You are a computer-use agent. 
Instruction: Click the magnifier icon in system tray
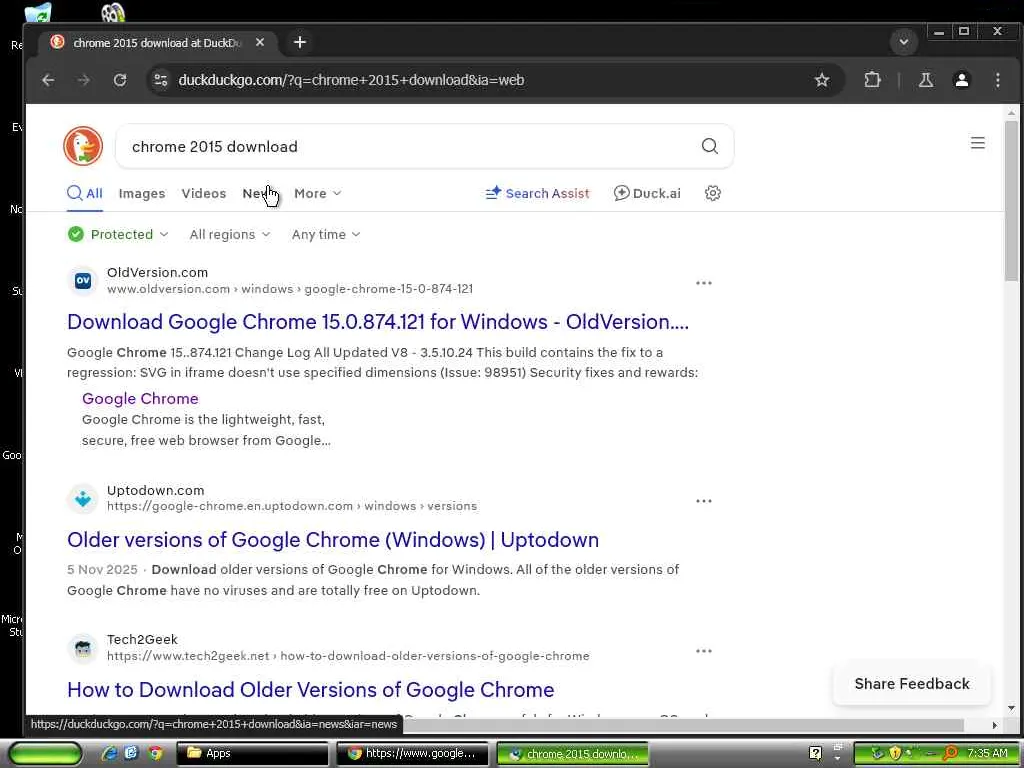click(x=950, y=753)
